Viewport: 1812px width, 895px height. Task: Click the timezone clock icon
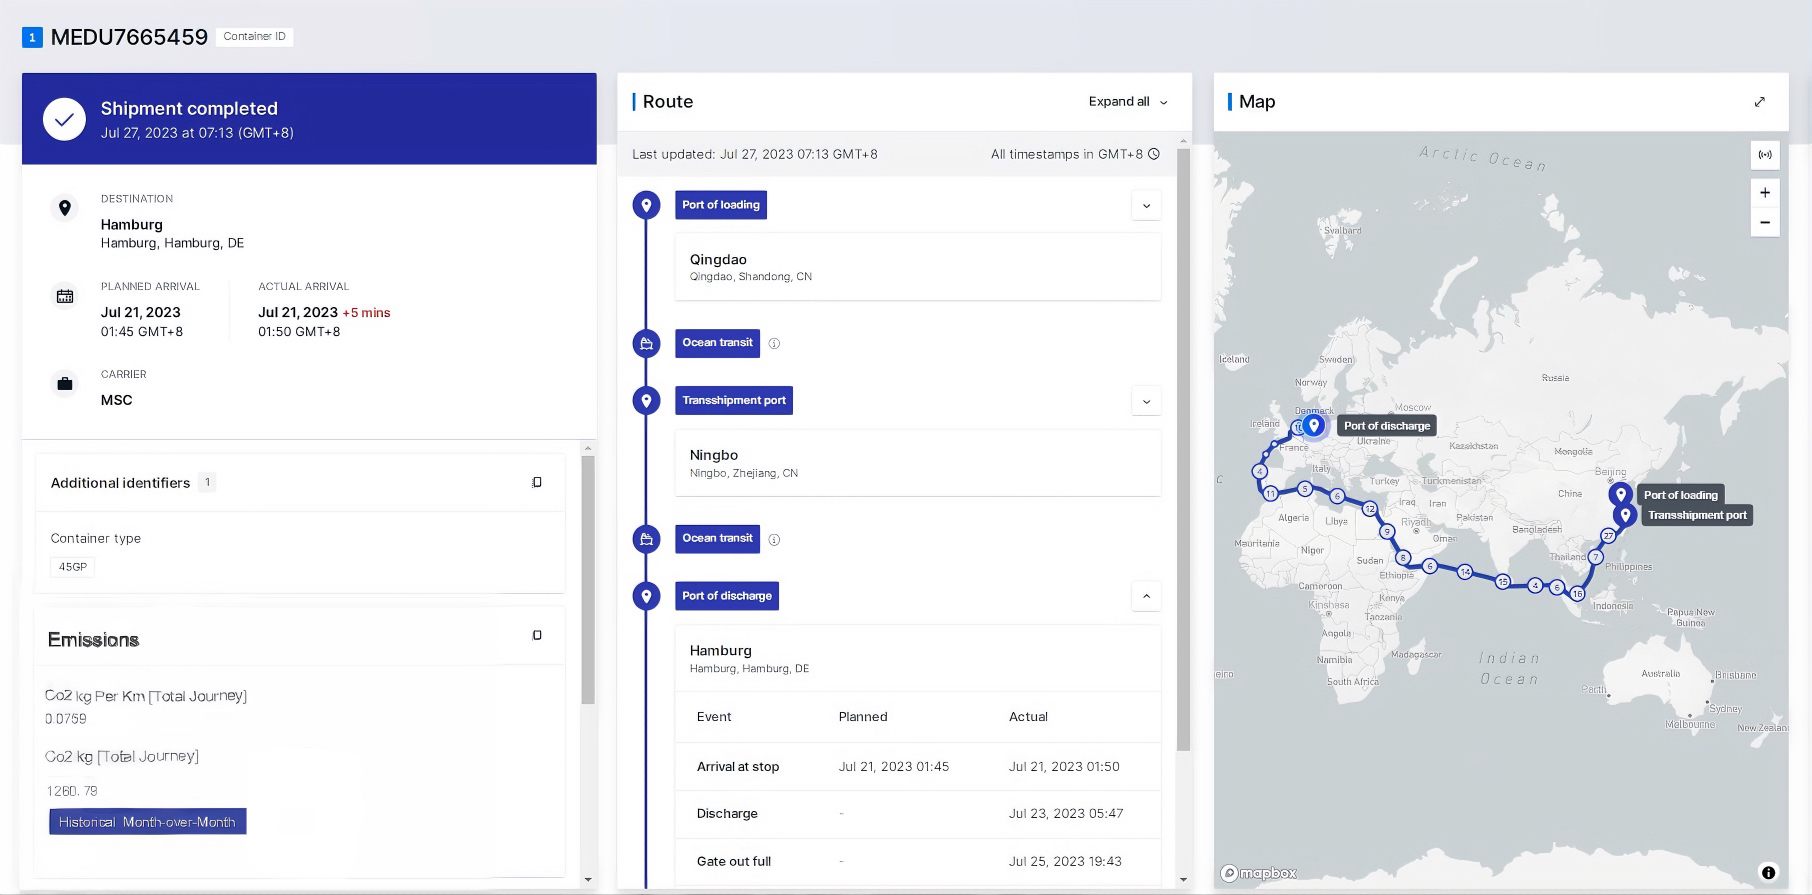1154,154
